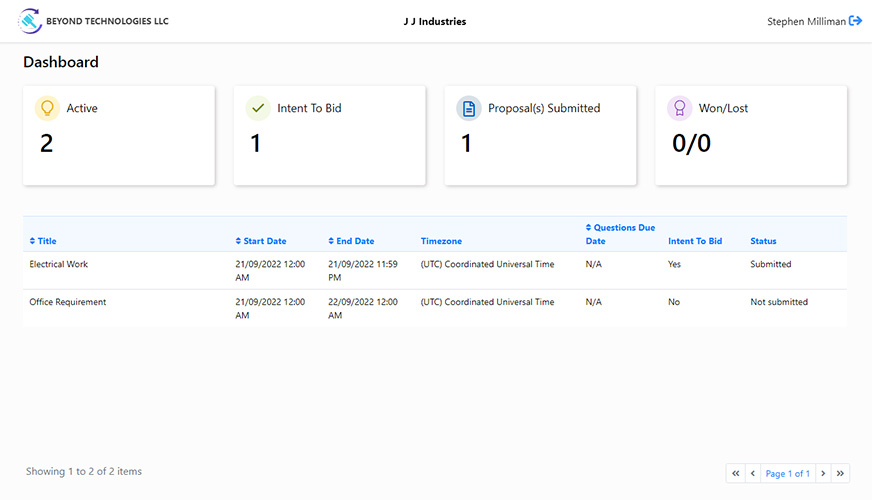The width and height of the screenshot is (872, 500).
Task: Click the Page 1 of 1 indicator
Action: pos(787,473)
